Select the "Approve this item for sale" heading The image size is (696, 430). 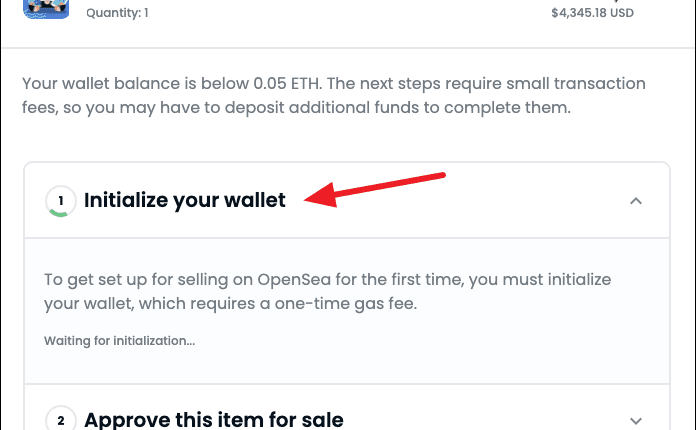214,420
